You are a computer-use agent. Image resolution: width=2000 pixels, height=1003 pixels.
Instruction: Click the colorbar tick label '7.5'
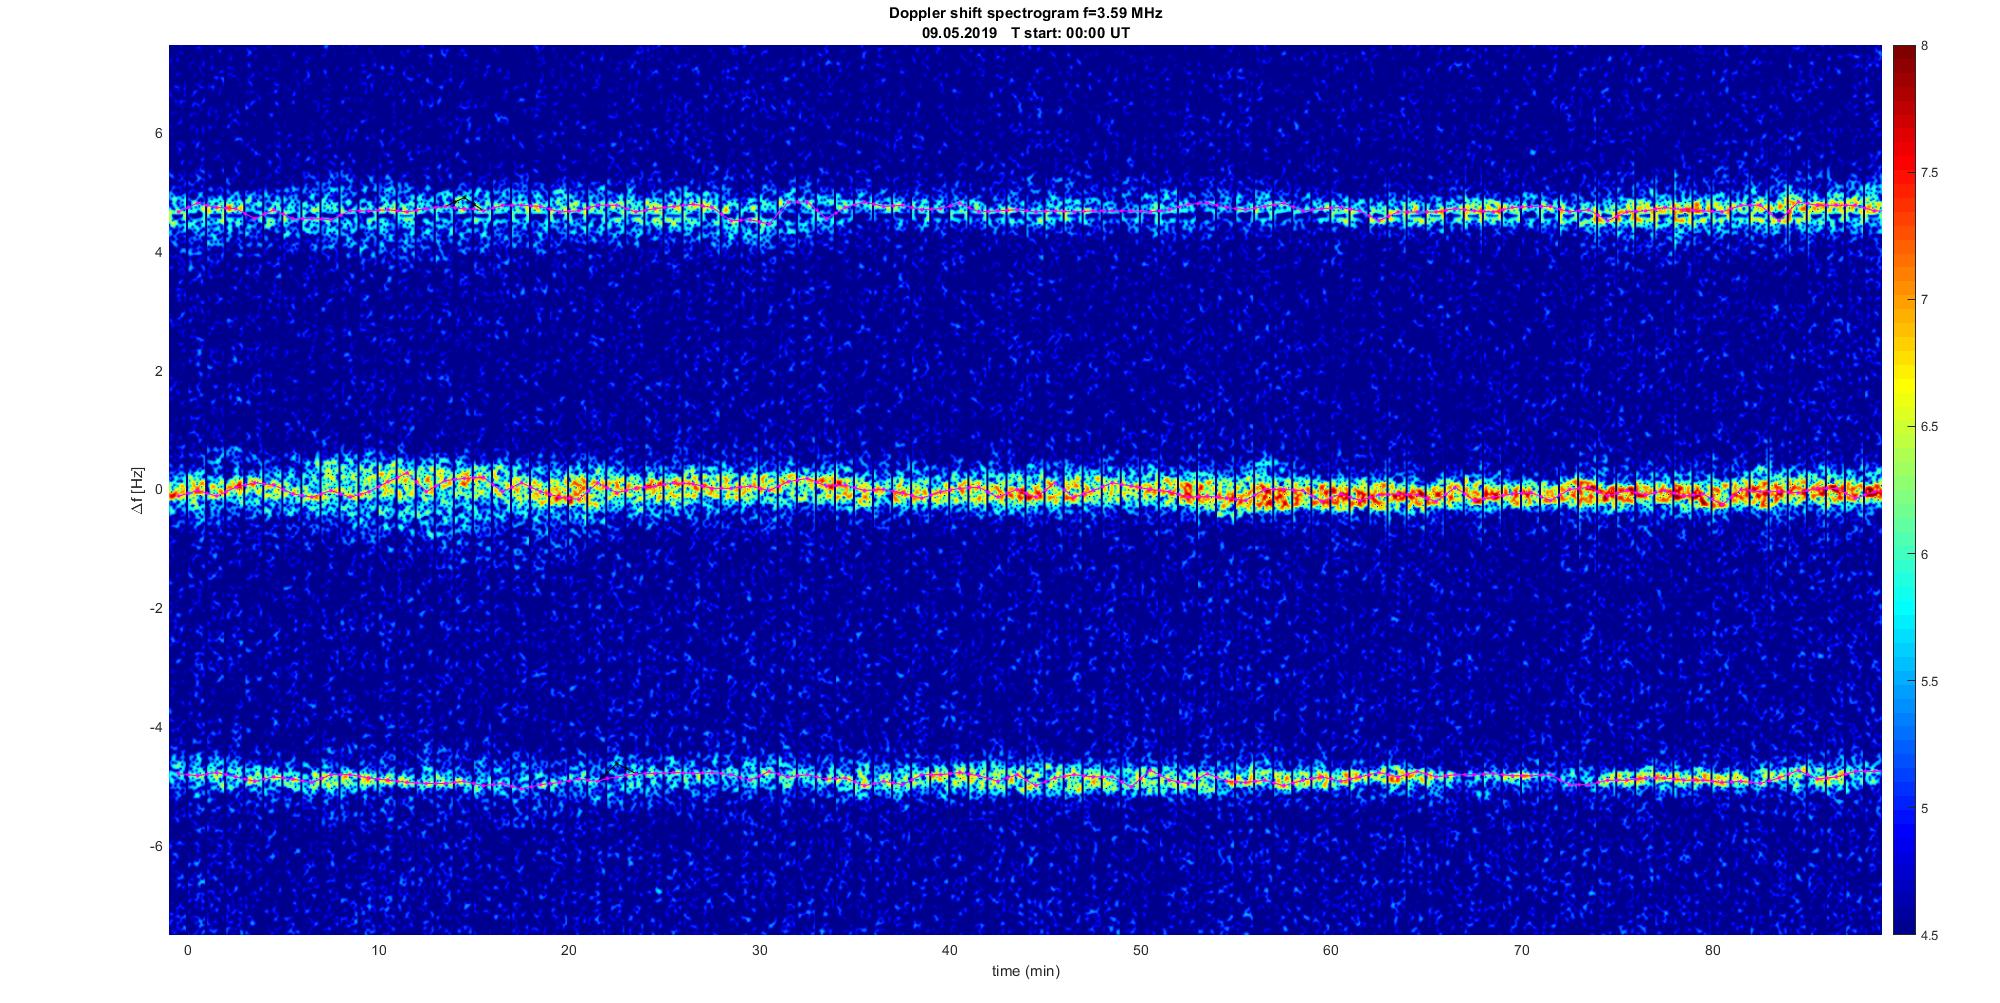point(1930,173)
